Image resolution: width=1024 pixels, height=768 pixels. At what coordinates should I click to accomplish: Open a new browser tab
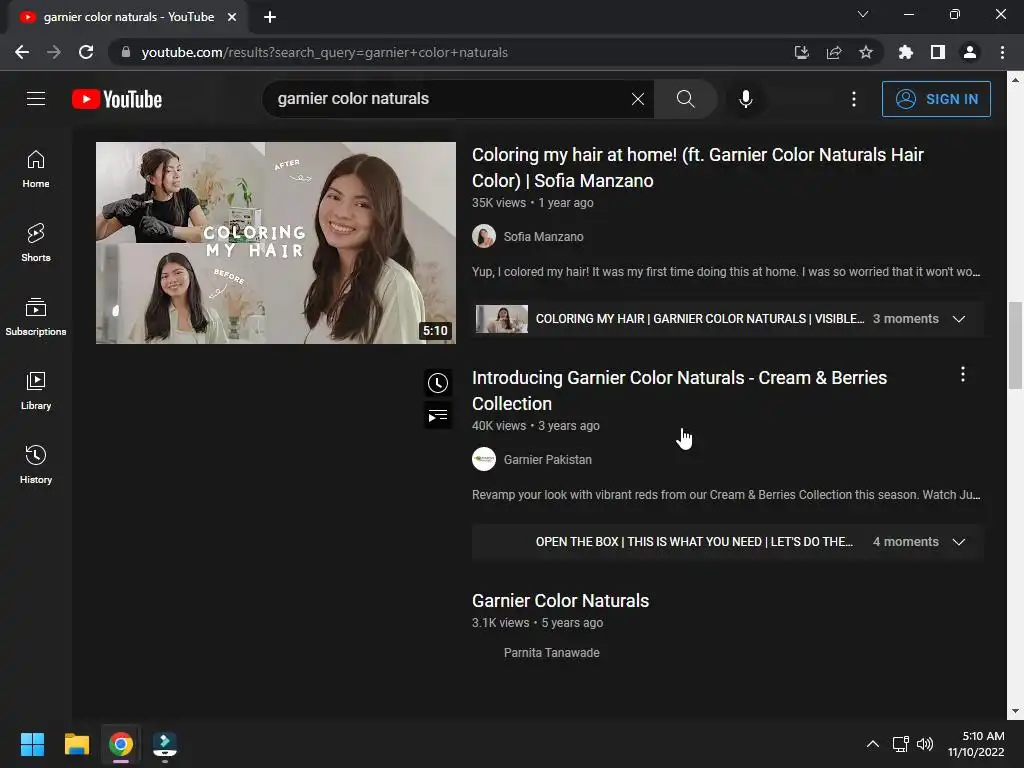pos(270,17)
